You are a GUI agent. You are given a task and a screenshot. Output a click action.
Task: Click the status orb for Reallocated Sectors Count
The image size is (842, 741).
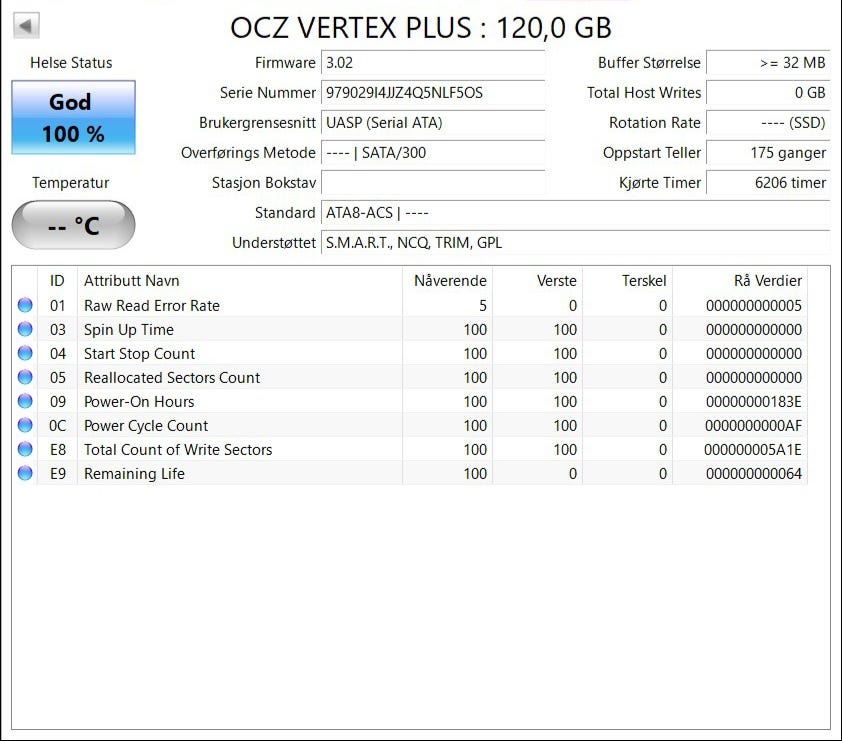[x=25, y=377]
